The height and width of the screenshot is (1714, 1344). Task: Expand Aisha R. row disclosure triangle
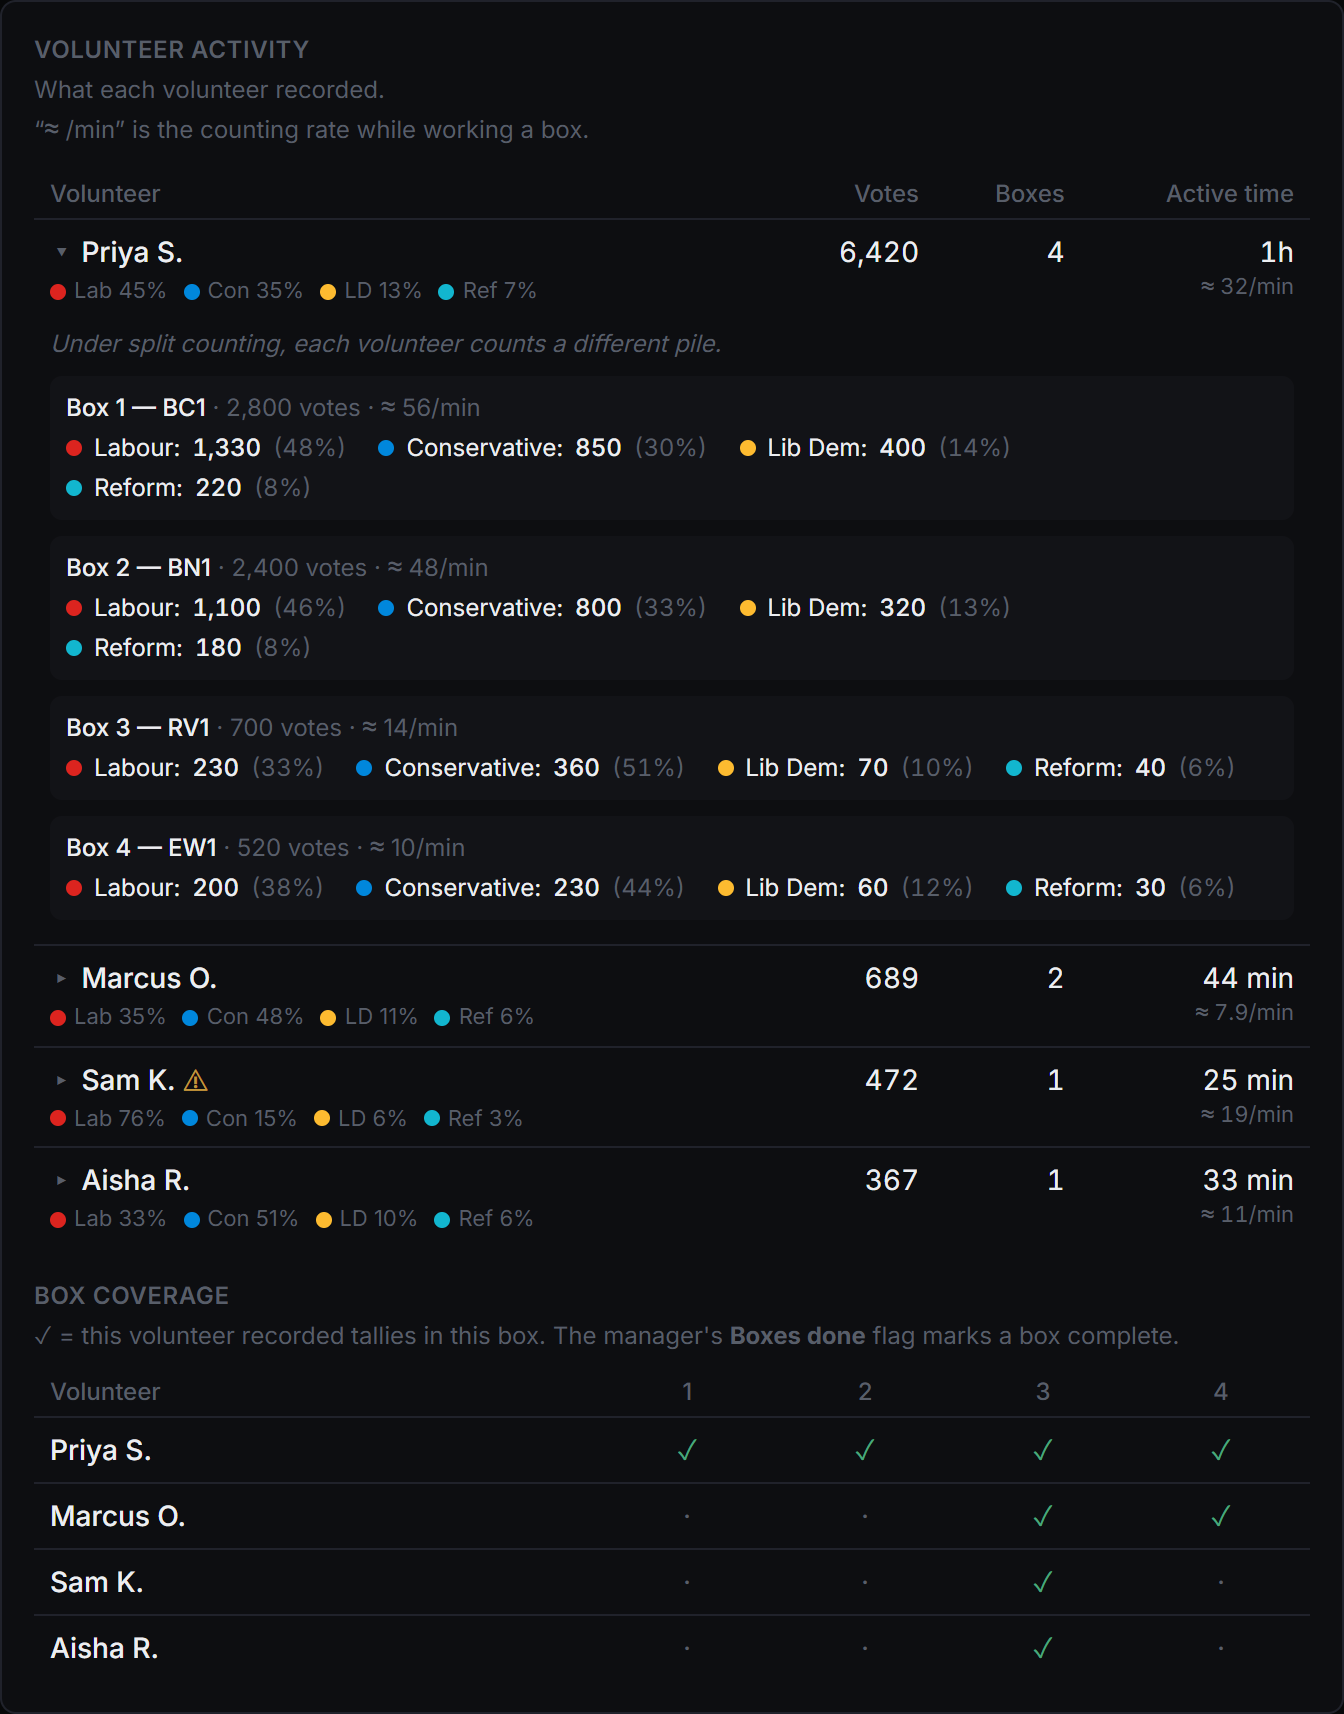61,1180
